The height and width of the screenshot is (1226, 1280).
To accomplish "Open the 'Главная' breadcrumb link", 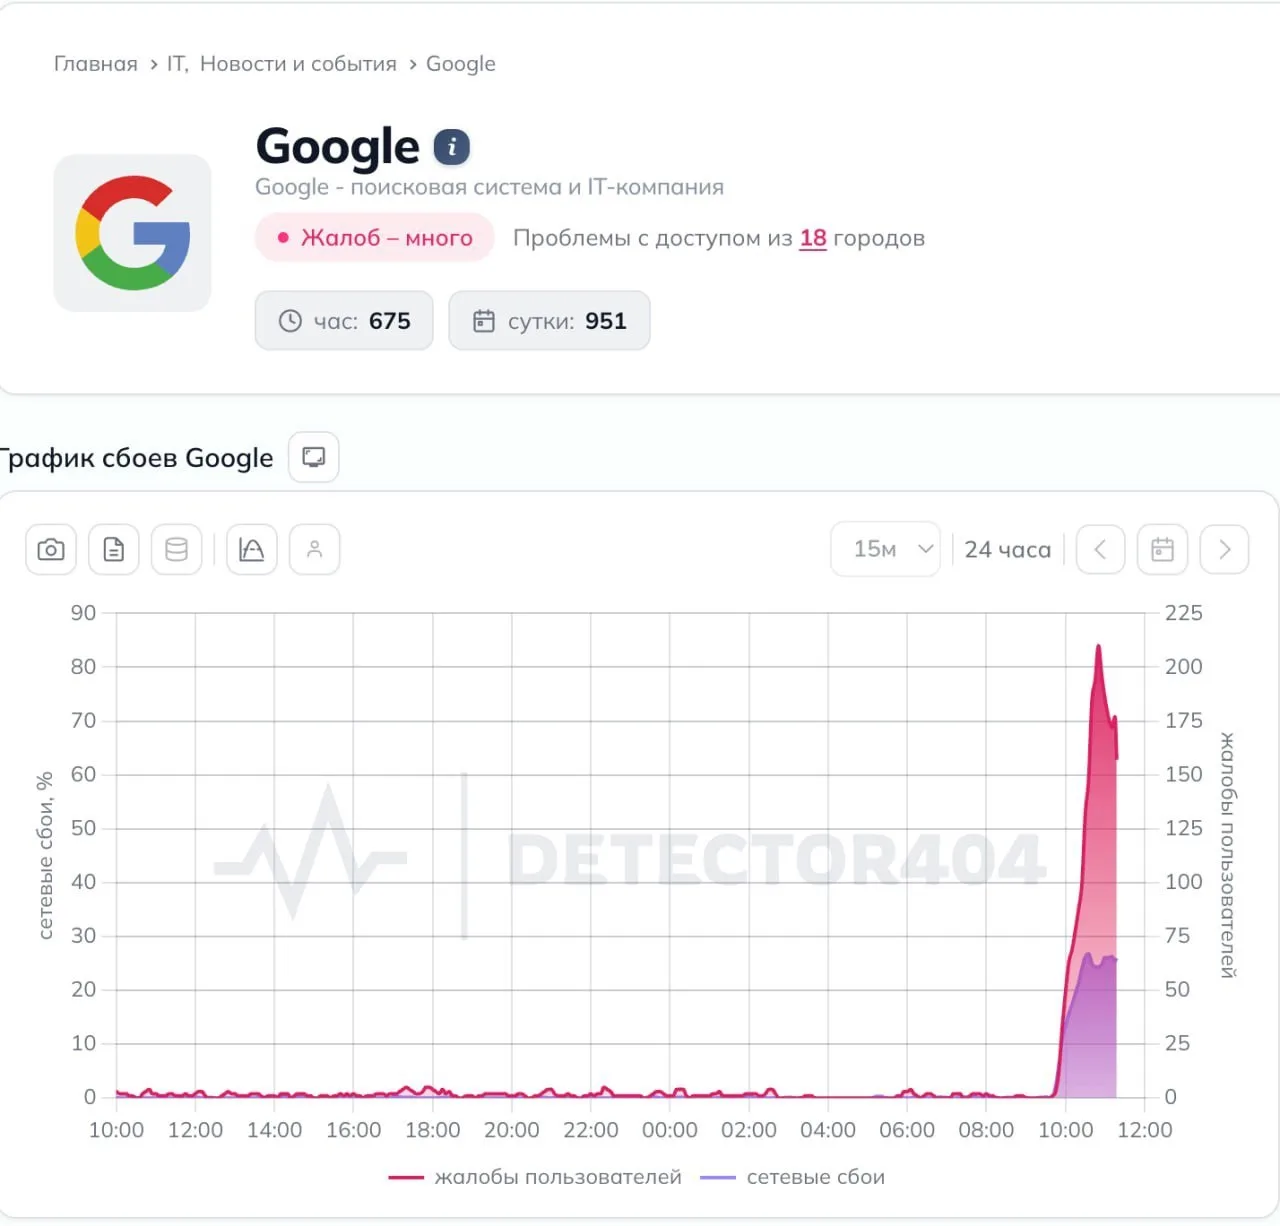I will tap(96, 64).
